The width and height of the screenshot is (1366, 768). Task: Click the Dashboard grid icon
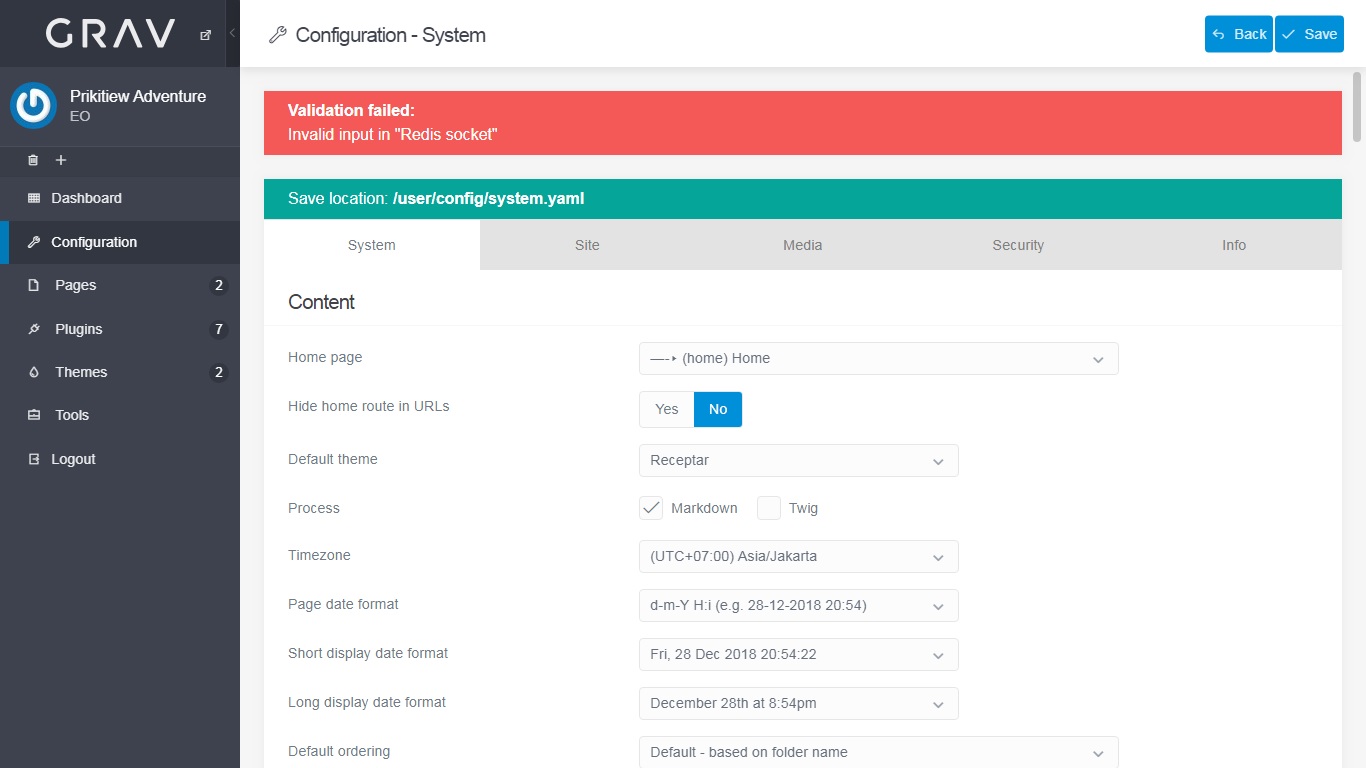pos(34,198)
